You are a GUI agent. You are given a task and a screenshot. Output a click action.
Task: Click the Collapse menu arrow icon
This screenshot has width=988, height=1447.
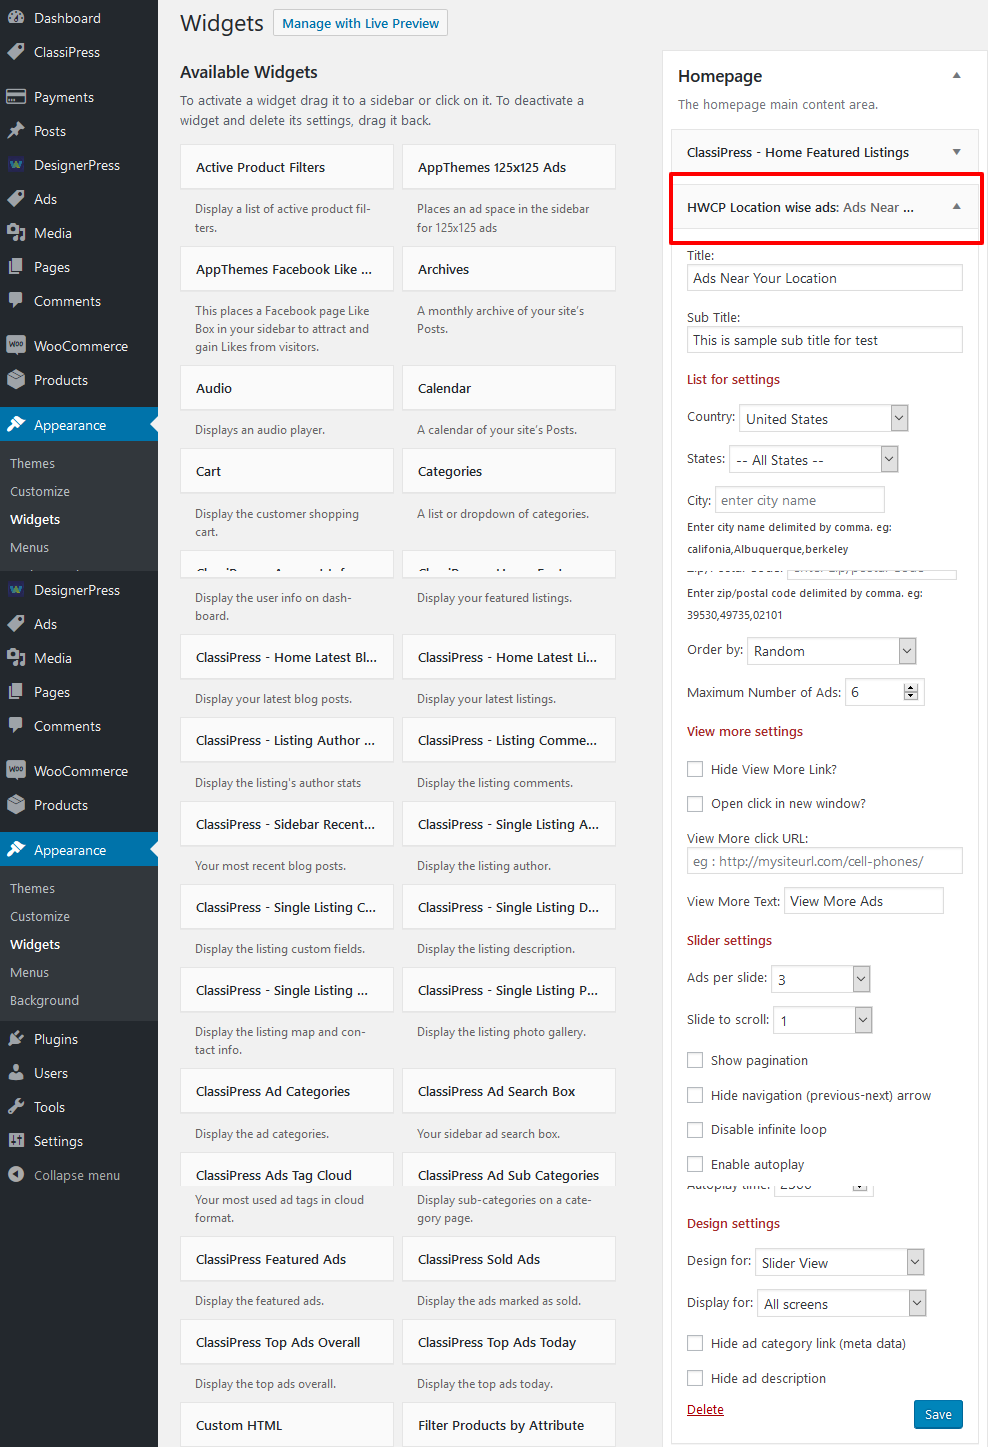tap(16, 1175)
